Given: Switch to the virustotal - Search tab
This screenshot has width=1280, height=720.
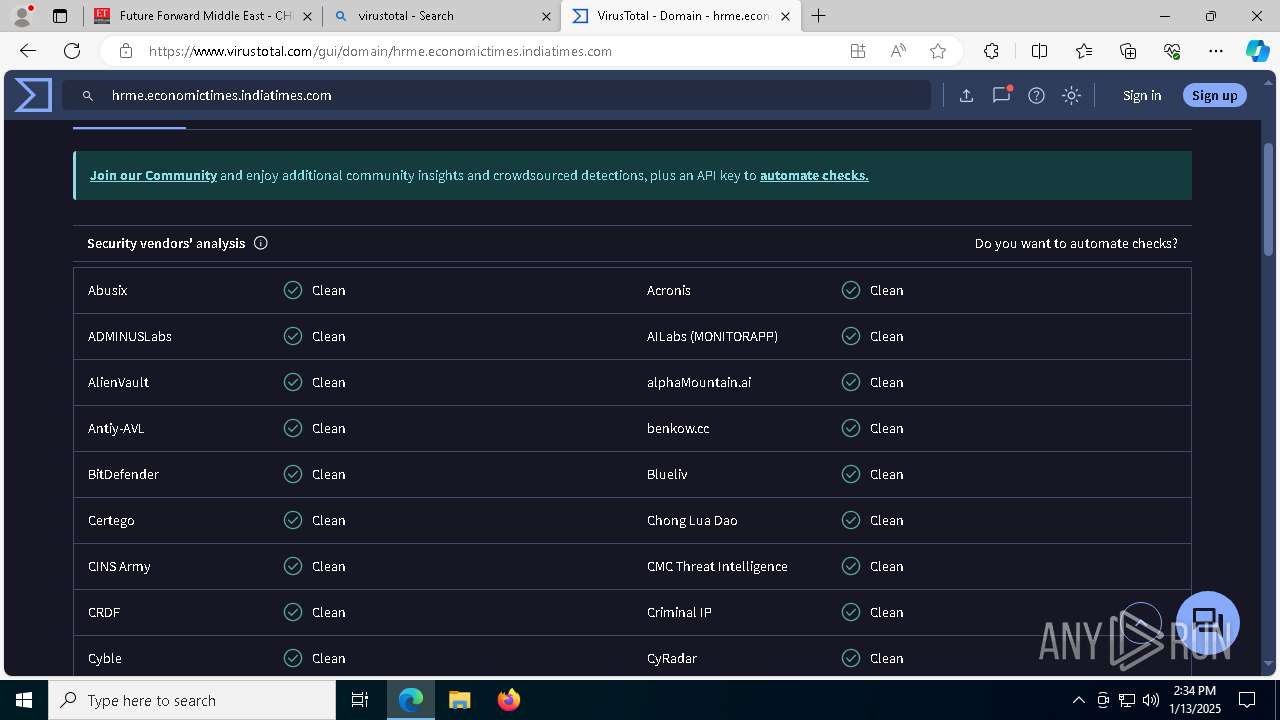Looking at the screenshot, I should coord(442,16).
